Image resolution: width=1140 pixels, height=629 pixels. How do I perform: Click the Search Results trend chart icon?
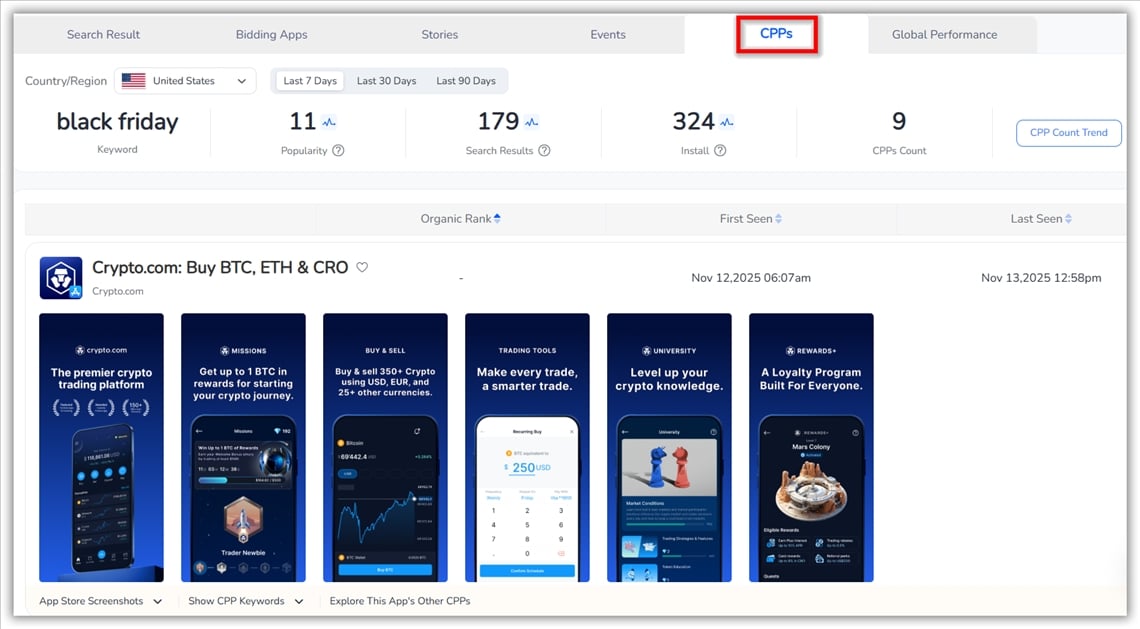point(531,123)
